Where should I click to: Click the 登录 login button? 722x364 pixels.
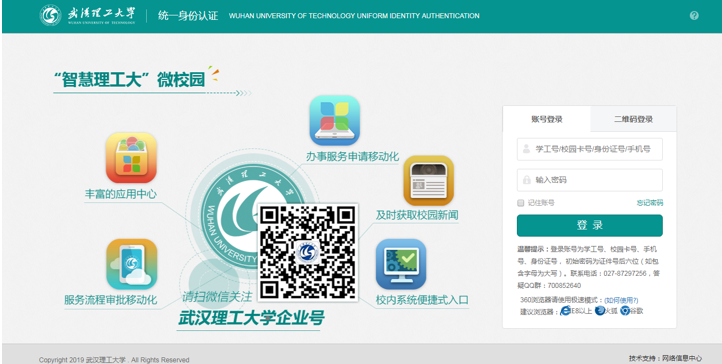[x=589, y=225]
